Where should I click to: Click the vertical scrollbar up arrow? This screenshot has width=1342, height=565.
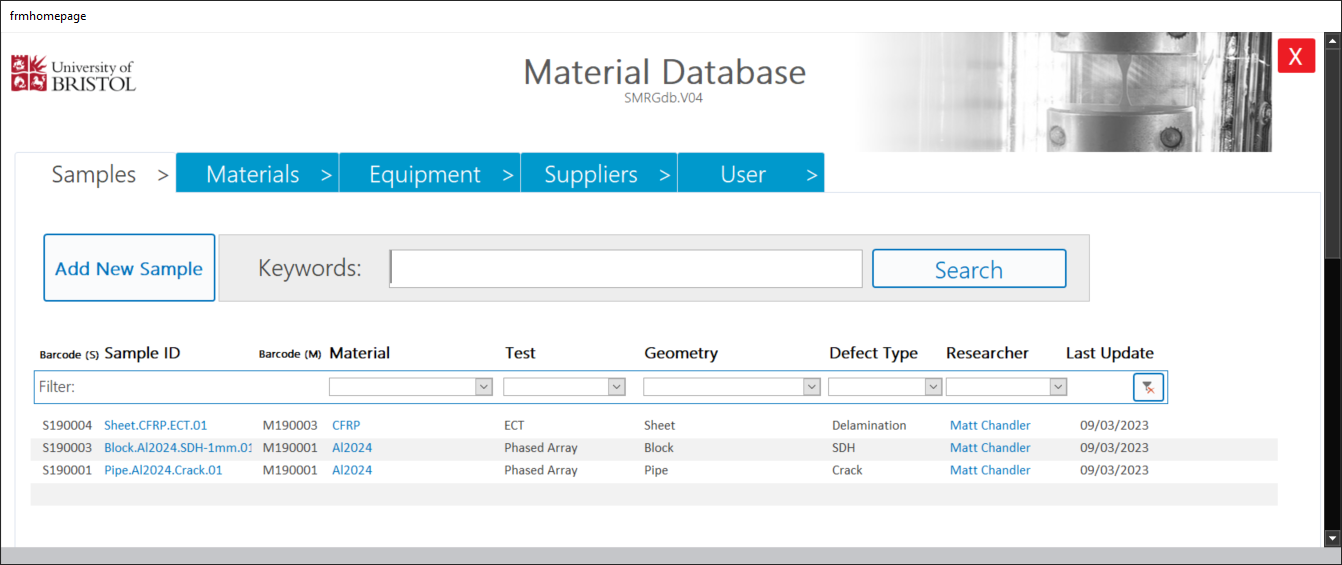1332,41
